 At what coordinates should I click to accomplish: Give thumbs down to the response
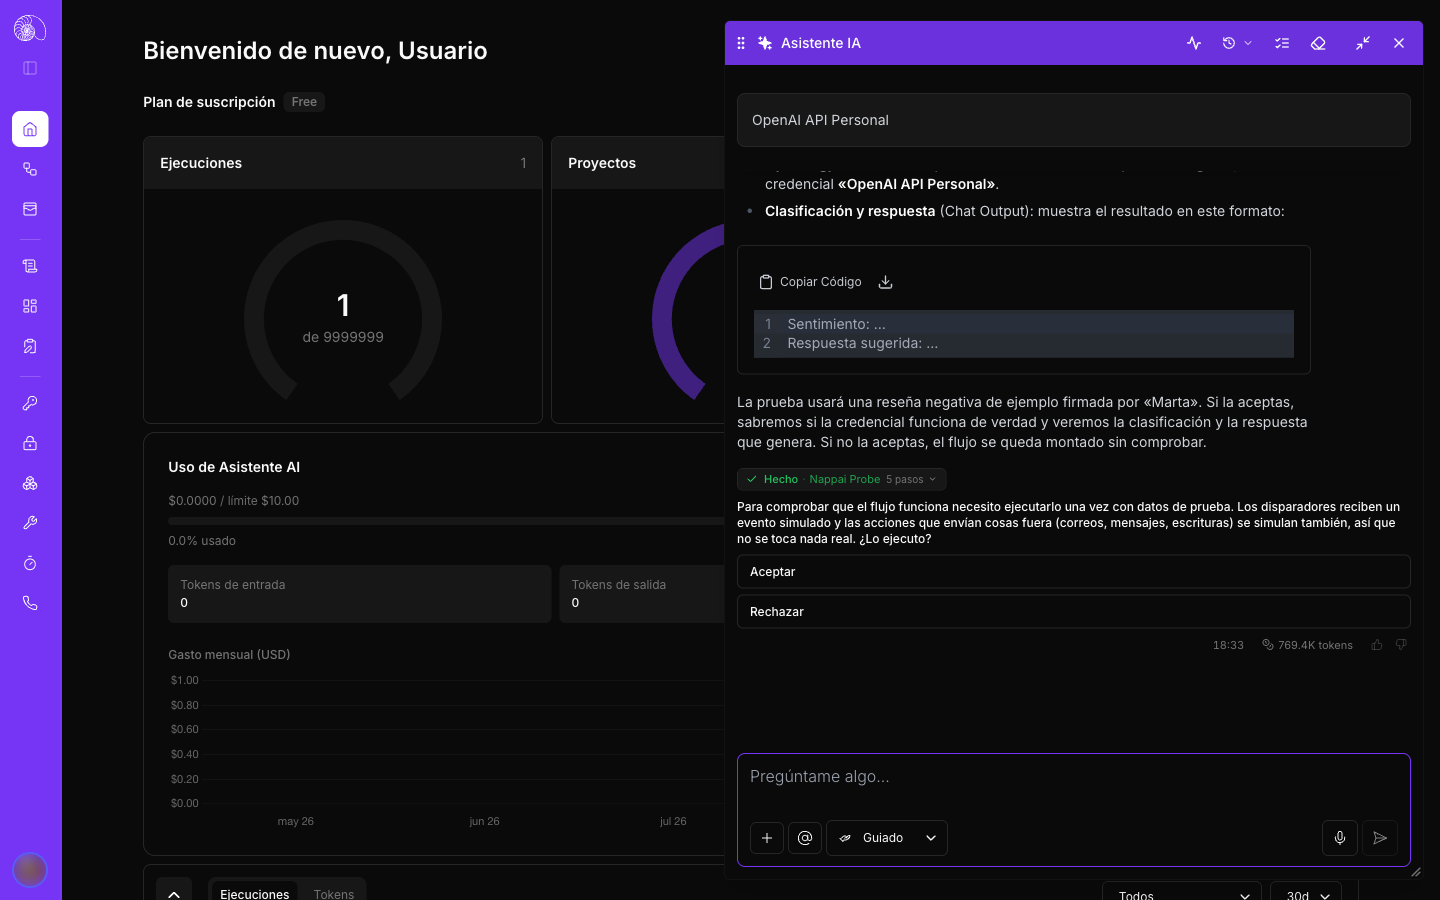[x=1401, y=645]
